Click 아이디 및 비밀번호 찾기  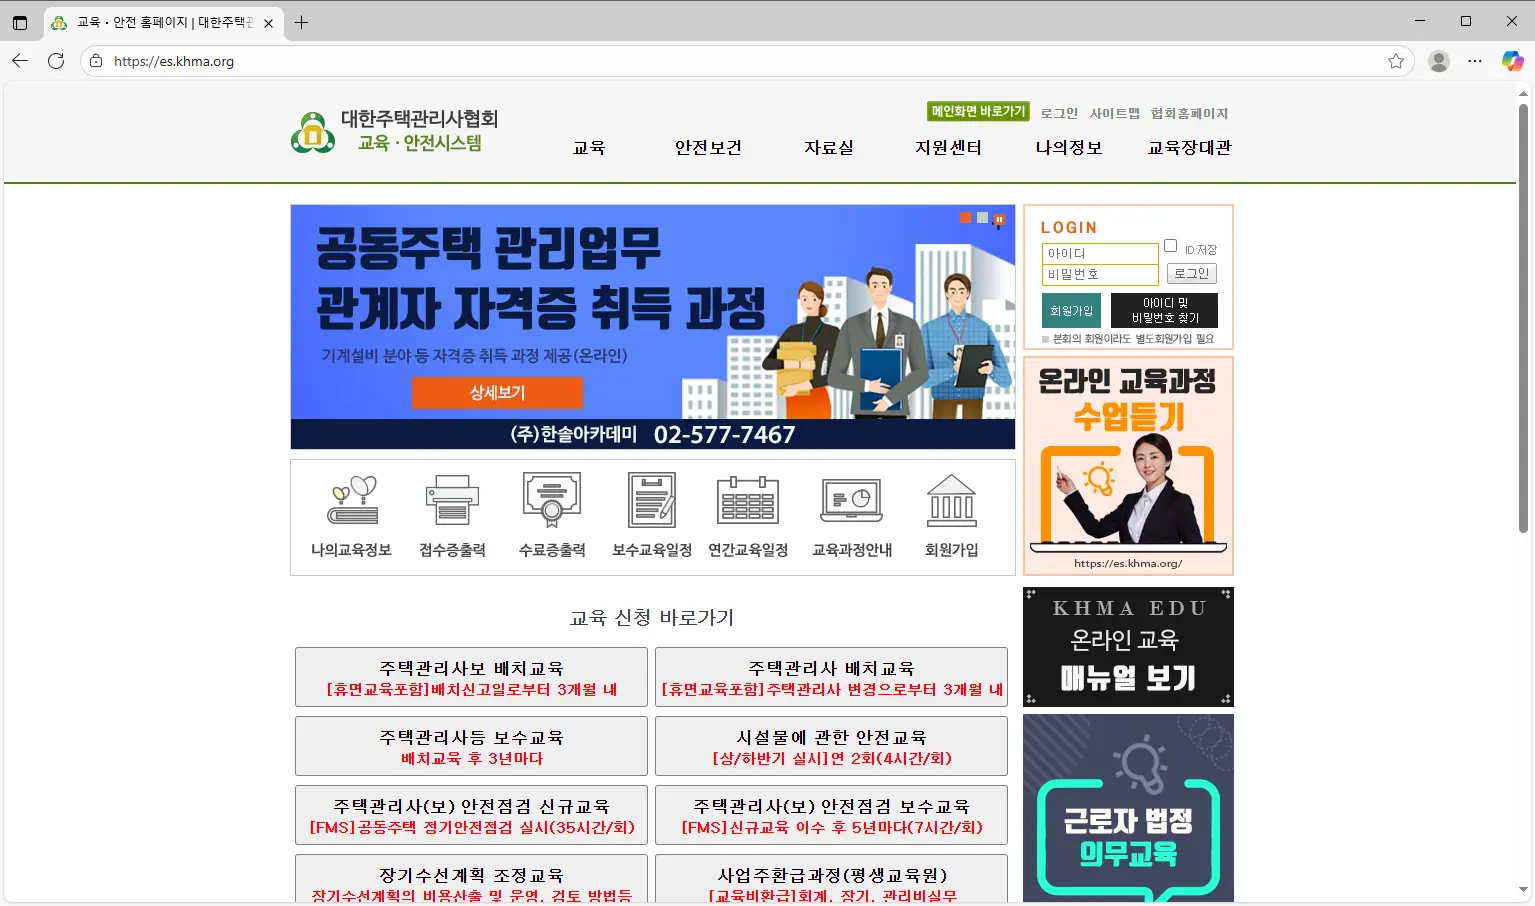[1164, 310]
